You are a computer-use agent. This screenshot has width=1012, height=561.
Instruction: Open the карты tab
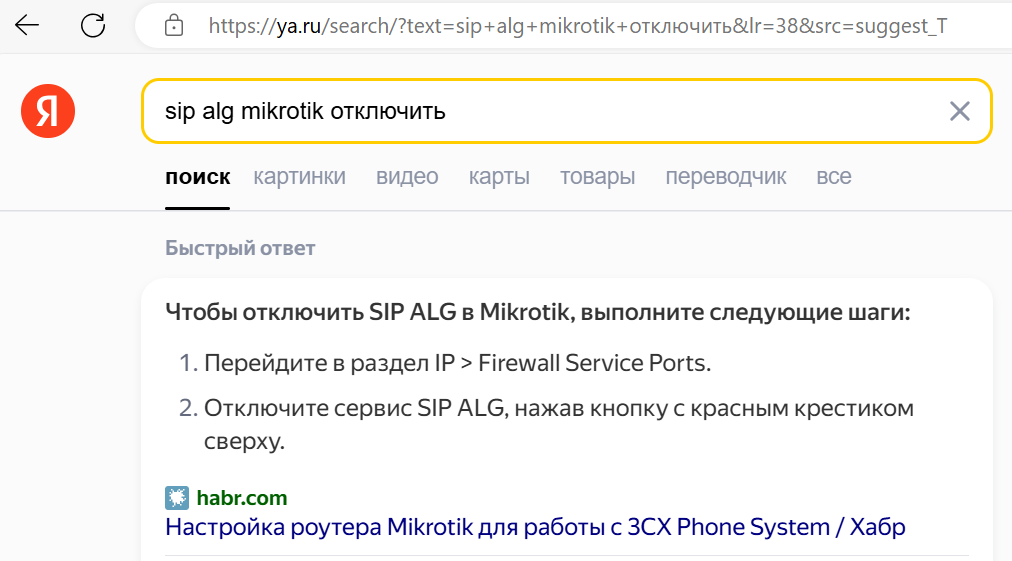[499, 177]
